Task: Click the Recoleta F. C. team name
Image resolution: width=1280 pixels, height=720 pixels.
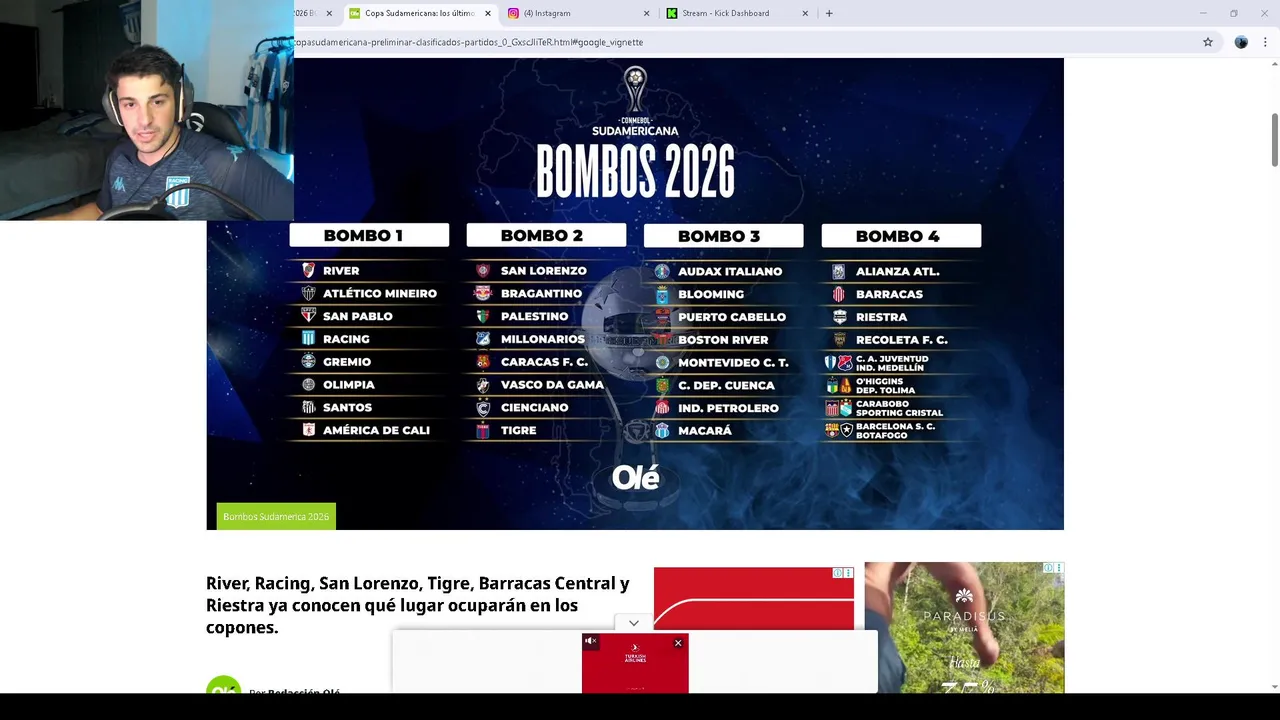Action: click(901, 340)
